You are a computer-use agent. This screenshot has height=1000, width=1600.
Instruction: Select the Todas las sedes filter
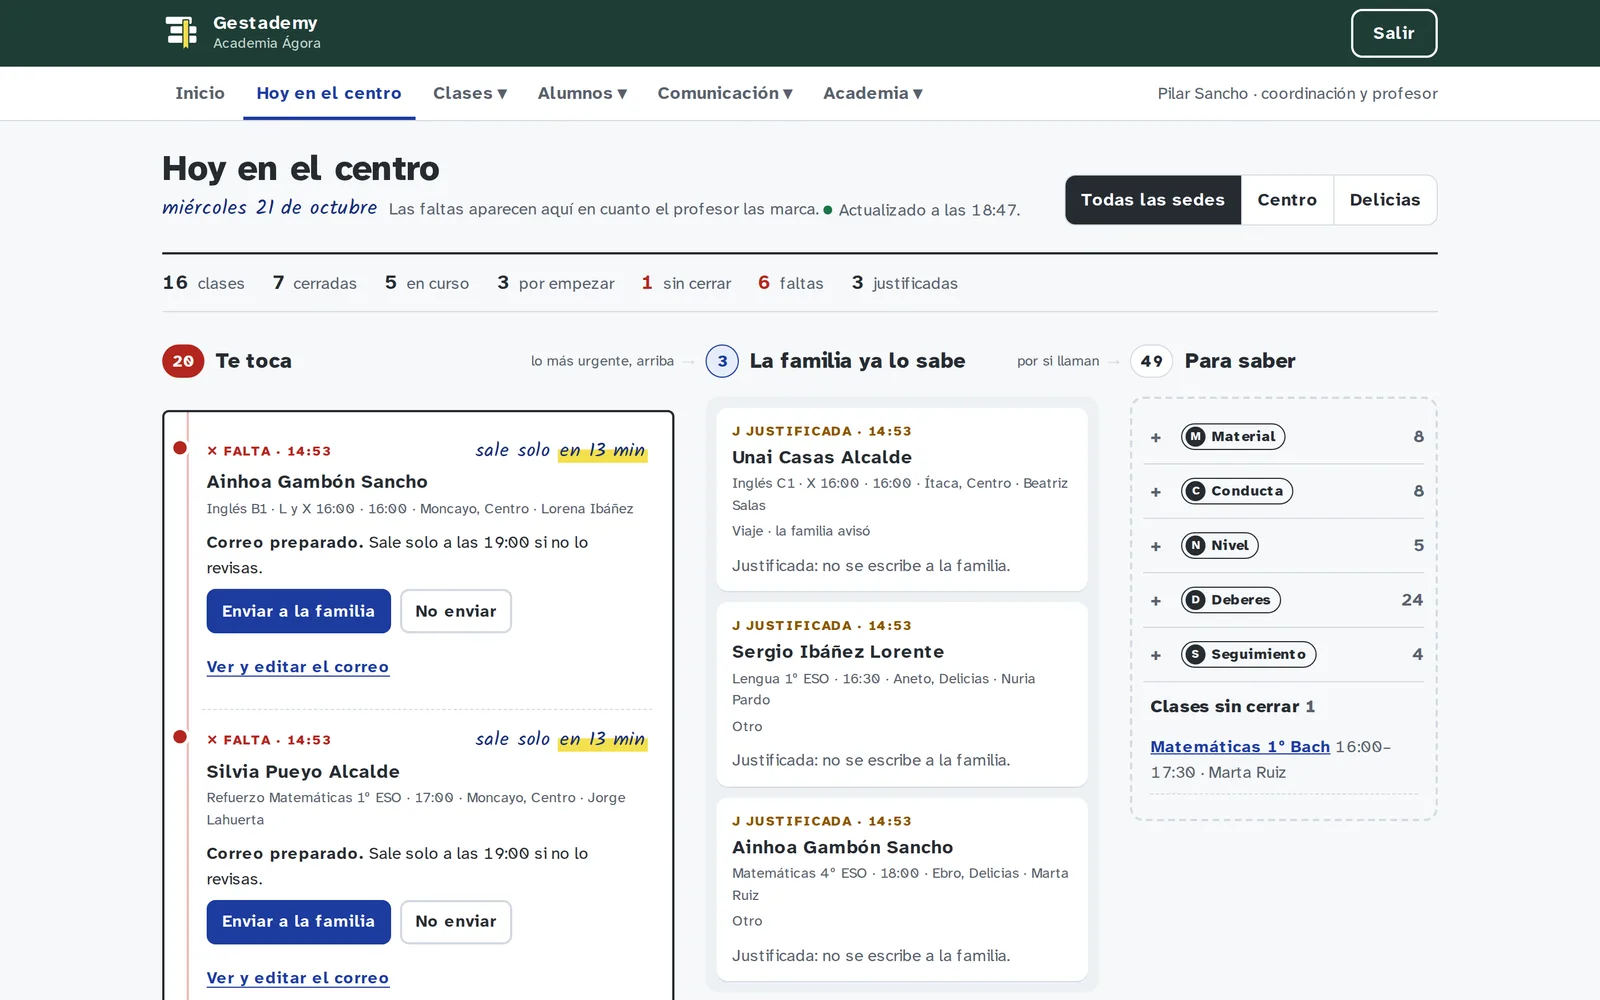tap(1153, 200)
